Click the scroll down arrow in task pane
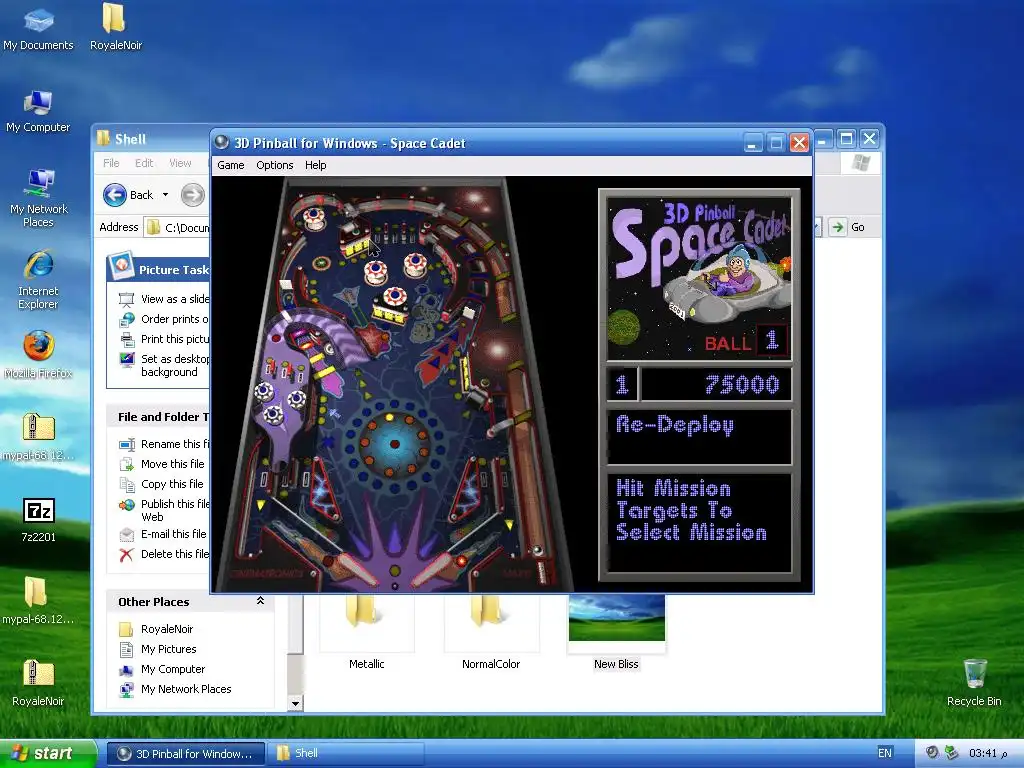This screenshot has width=1024, height=768. 295,703
